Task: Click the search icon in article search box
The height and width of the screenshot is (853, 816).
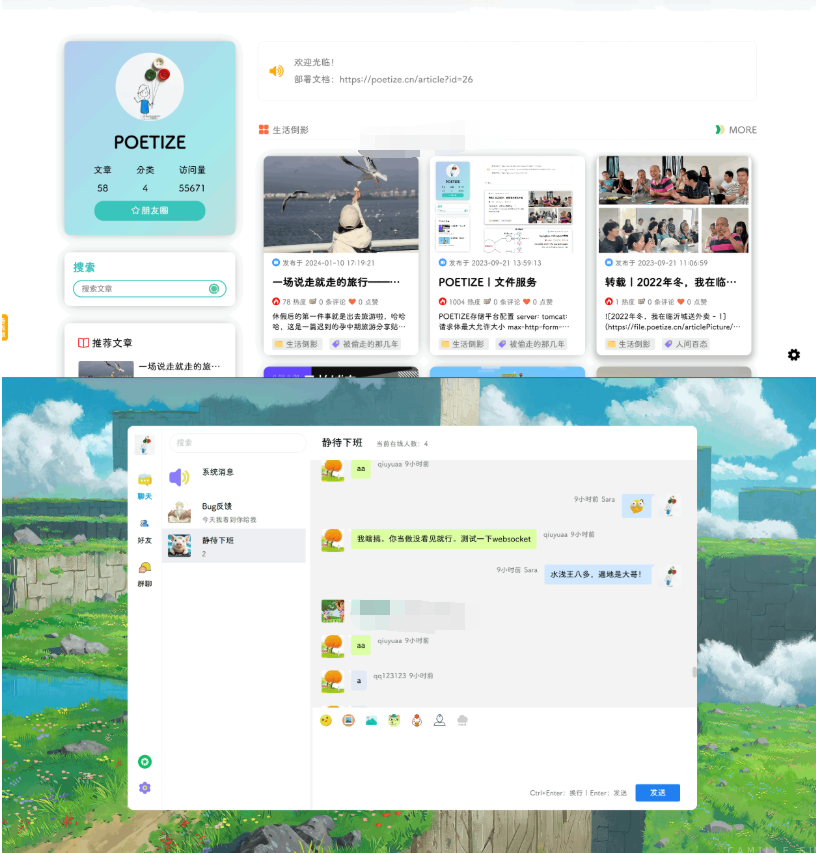Action: [x=214, y=289]
